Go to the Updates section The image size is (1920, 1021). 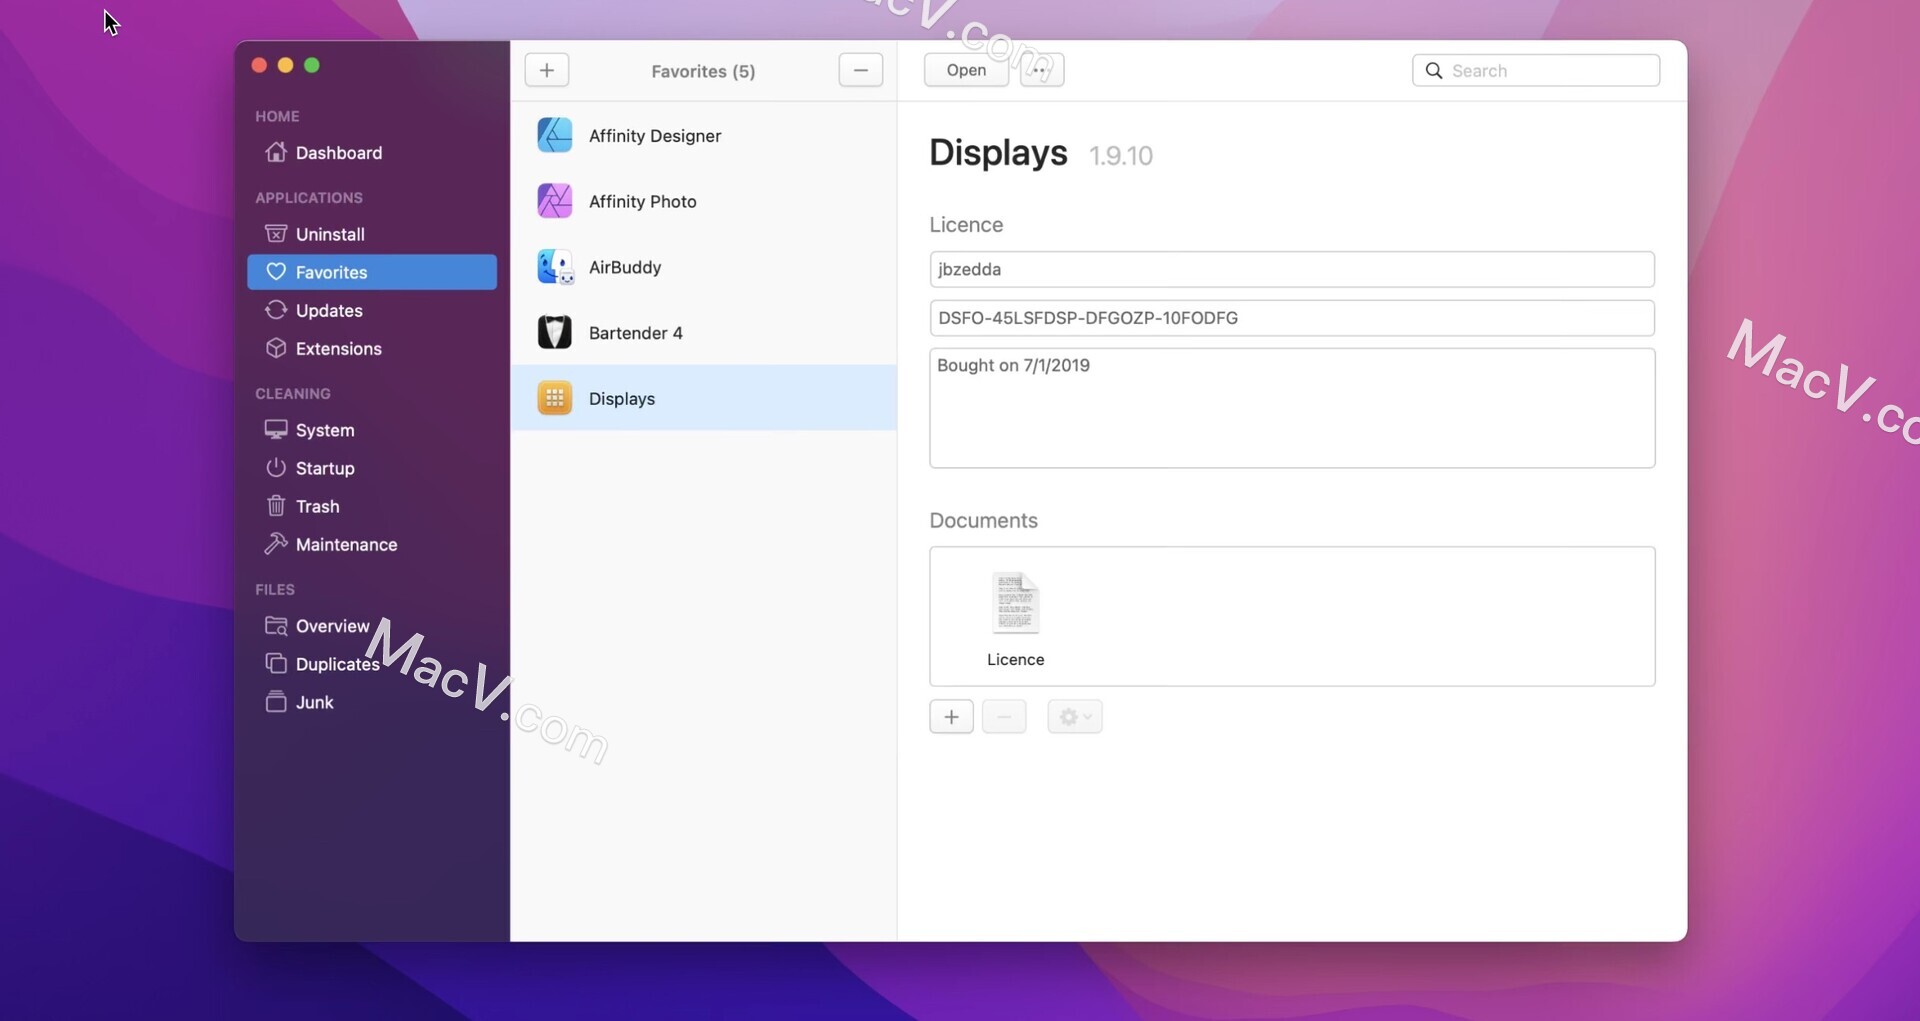pyautogui.click(x=372, y=310)
